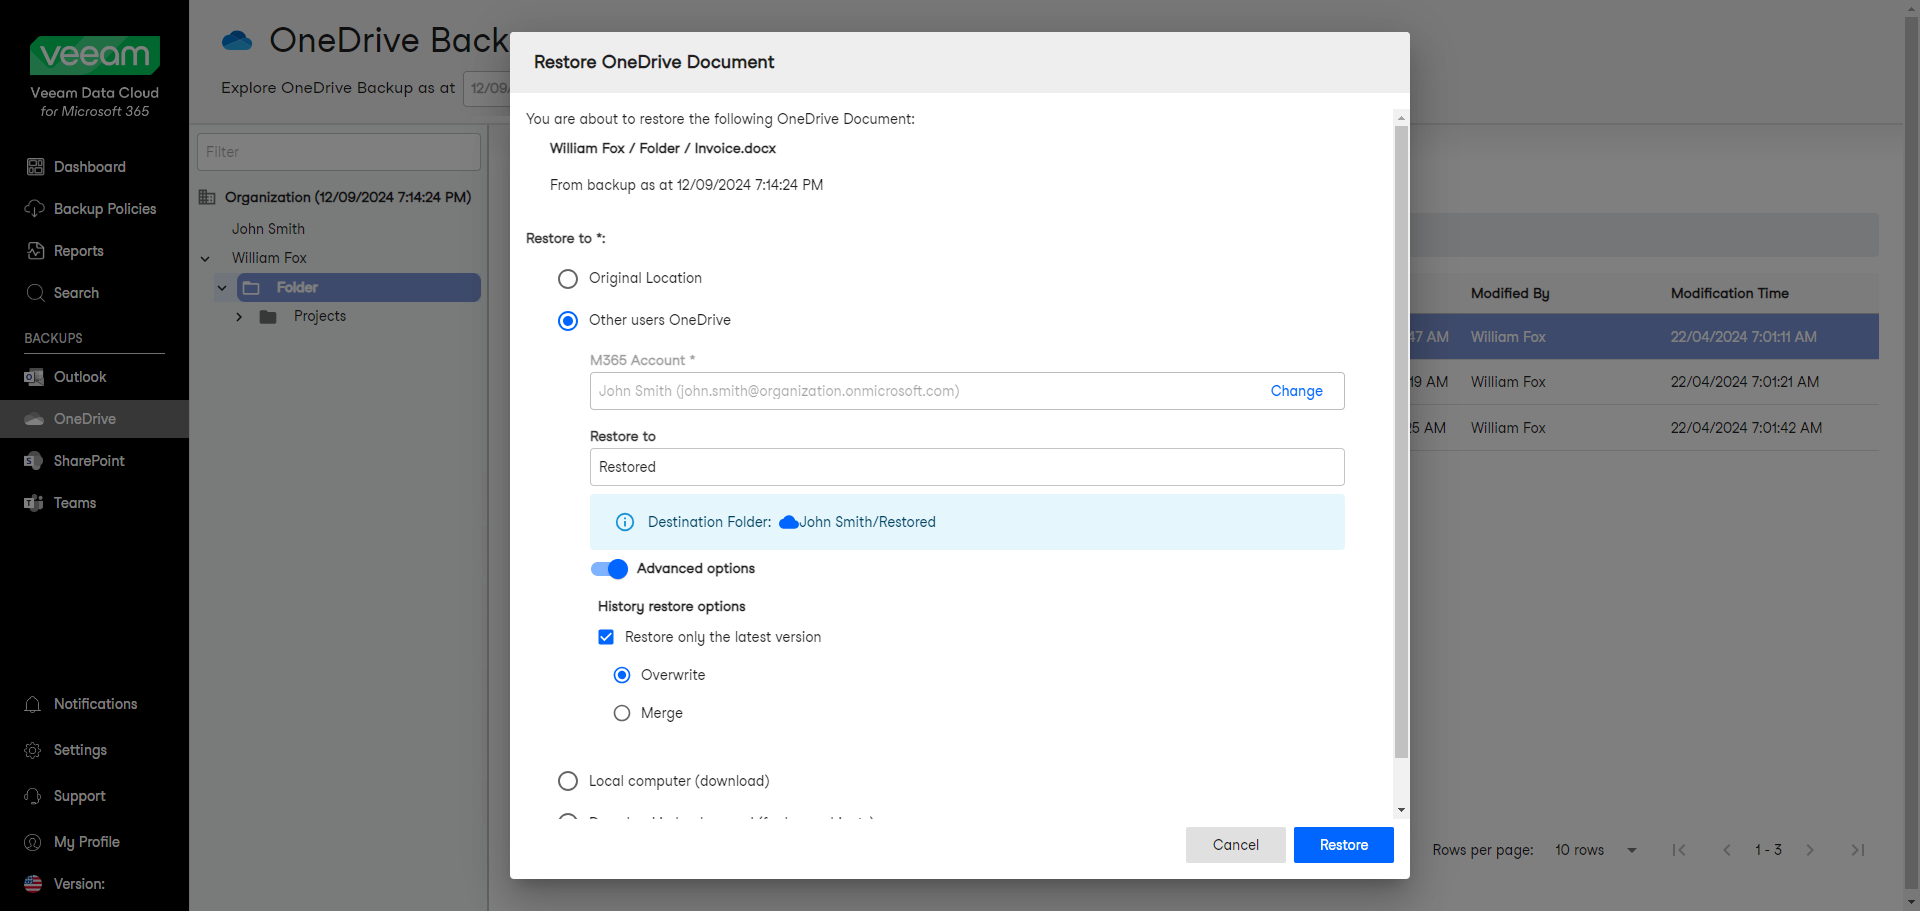Click the dialog vertical scrollbar thumb
1920x911 pixels.
click(1401, 440)
